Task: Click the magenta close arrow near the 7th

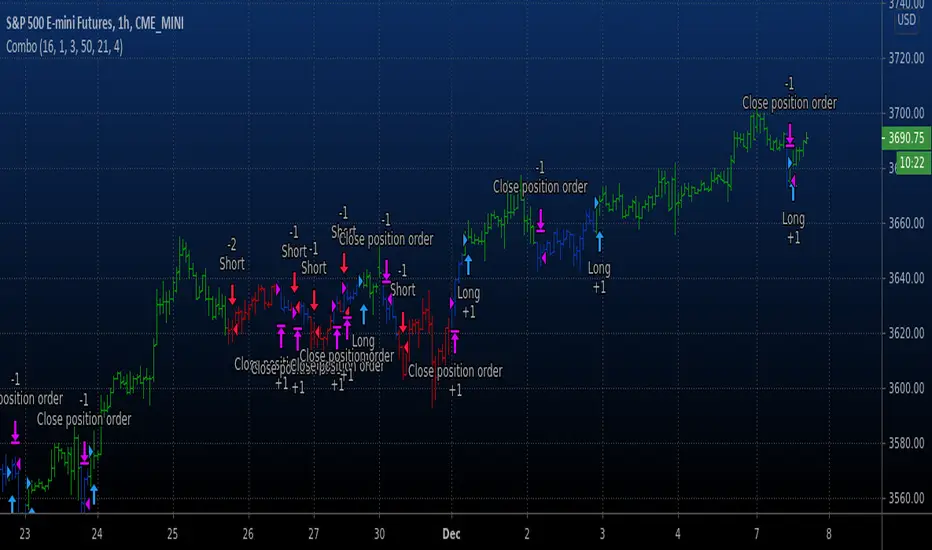Action: 790,136
